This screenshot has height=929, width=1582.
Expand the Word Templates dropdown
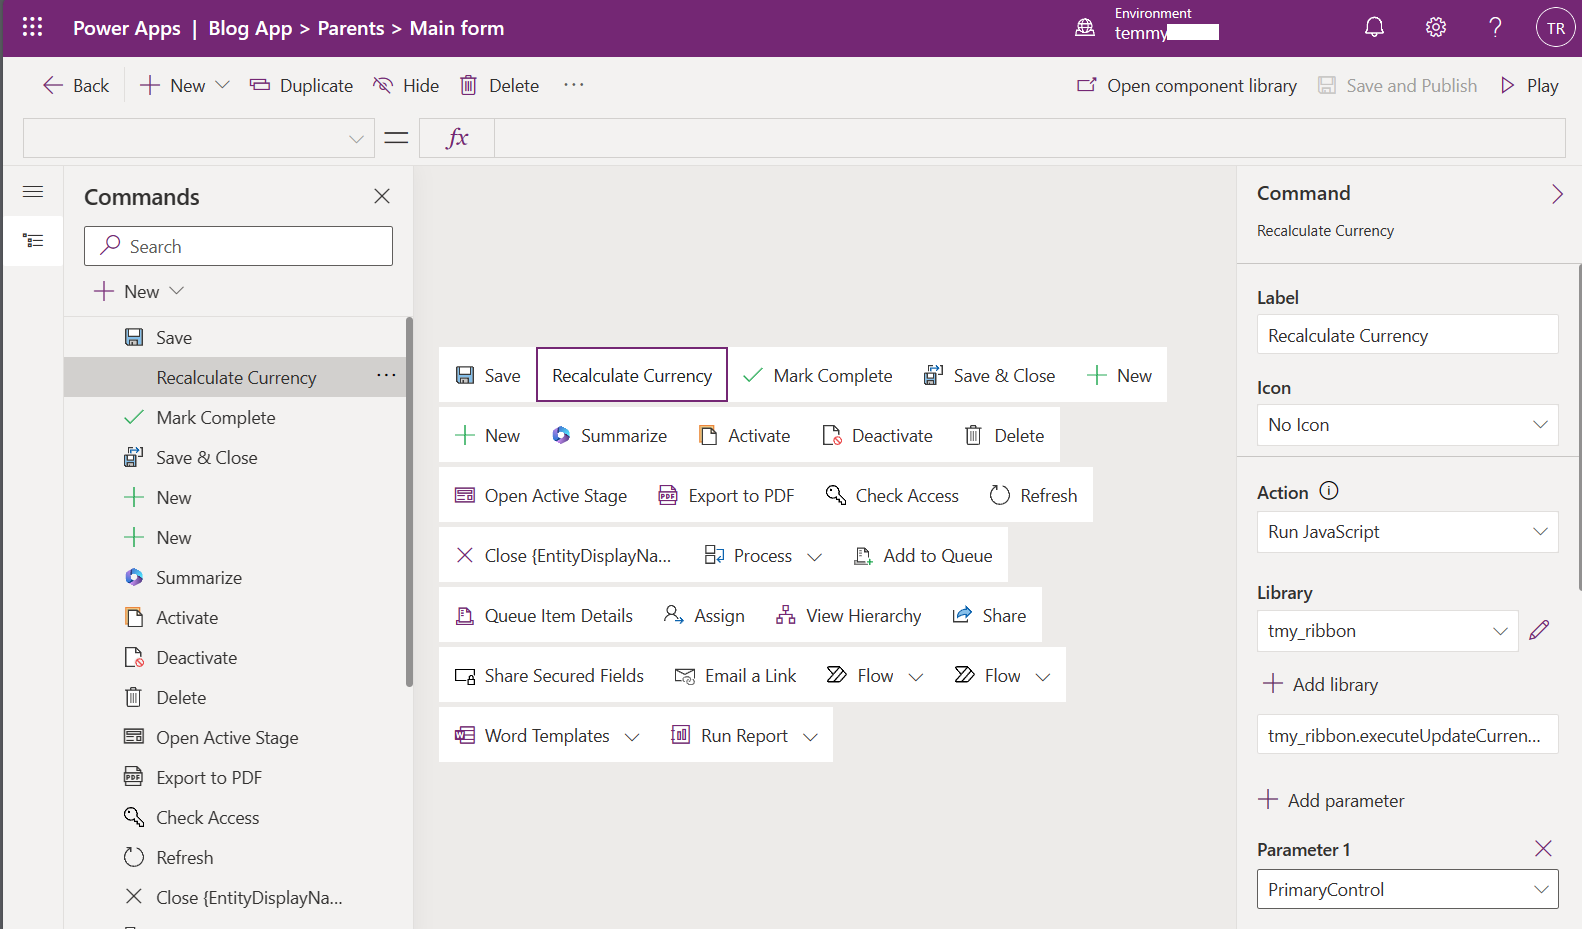coord(632,736)
